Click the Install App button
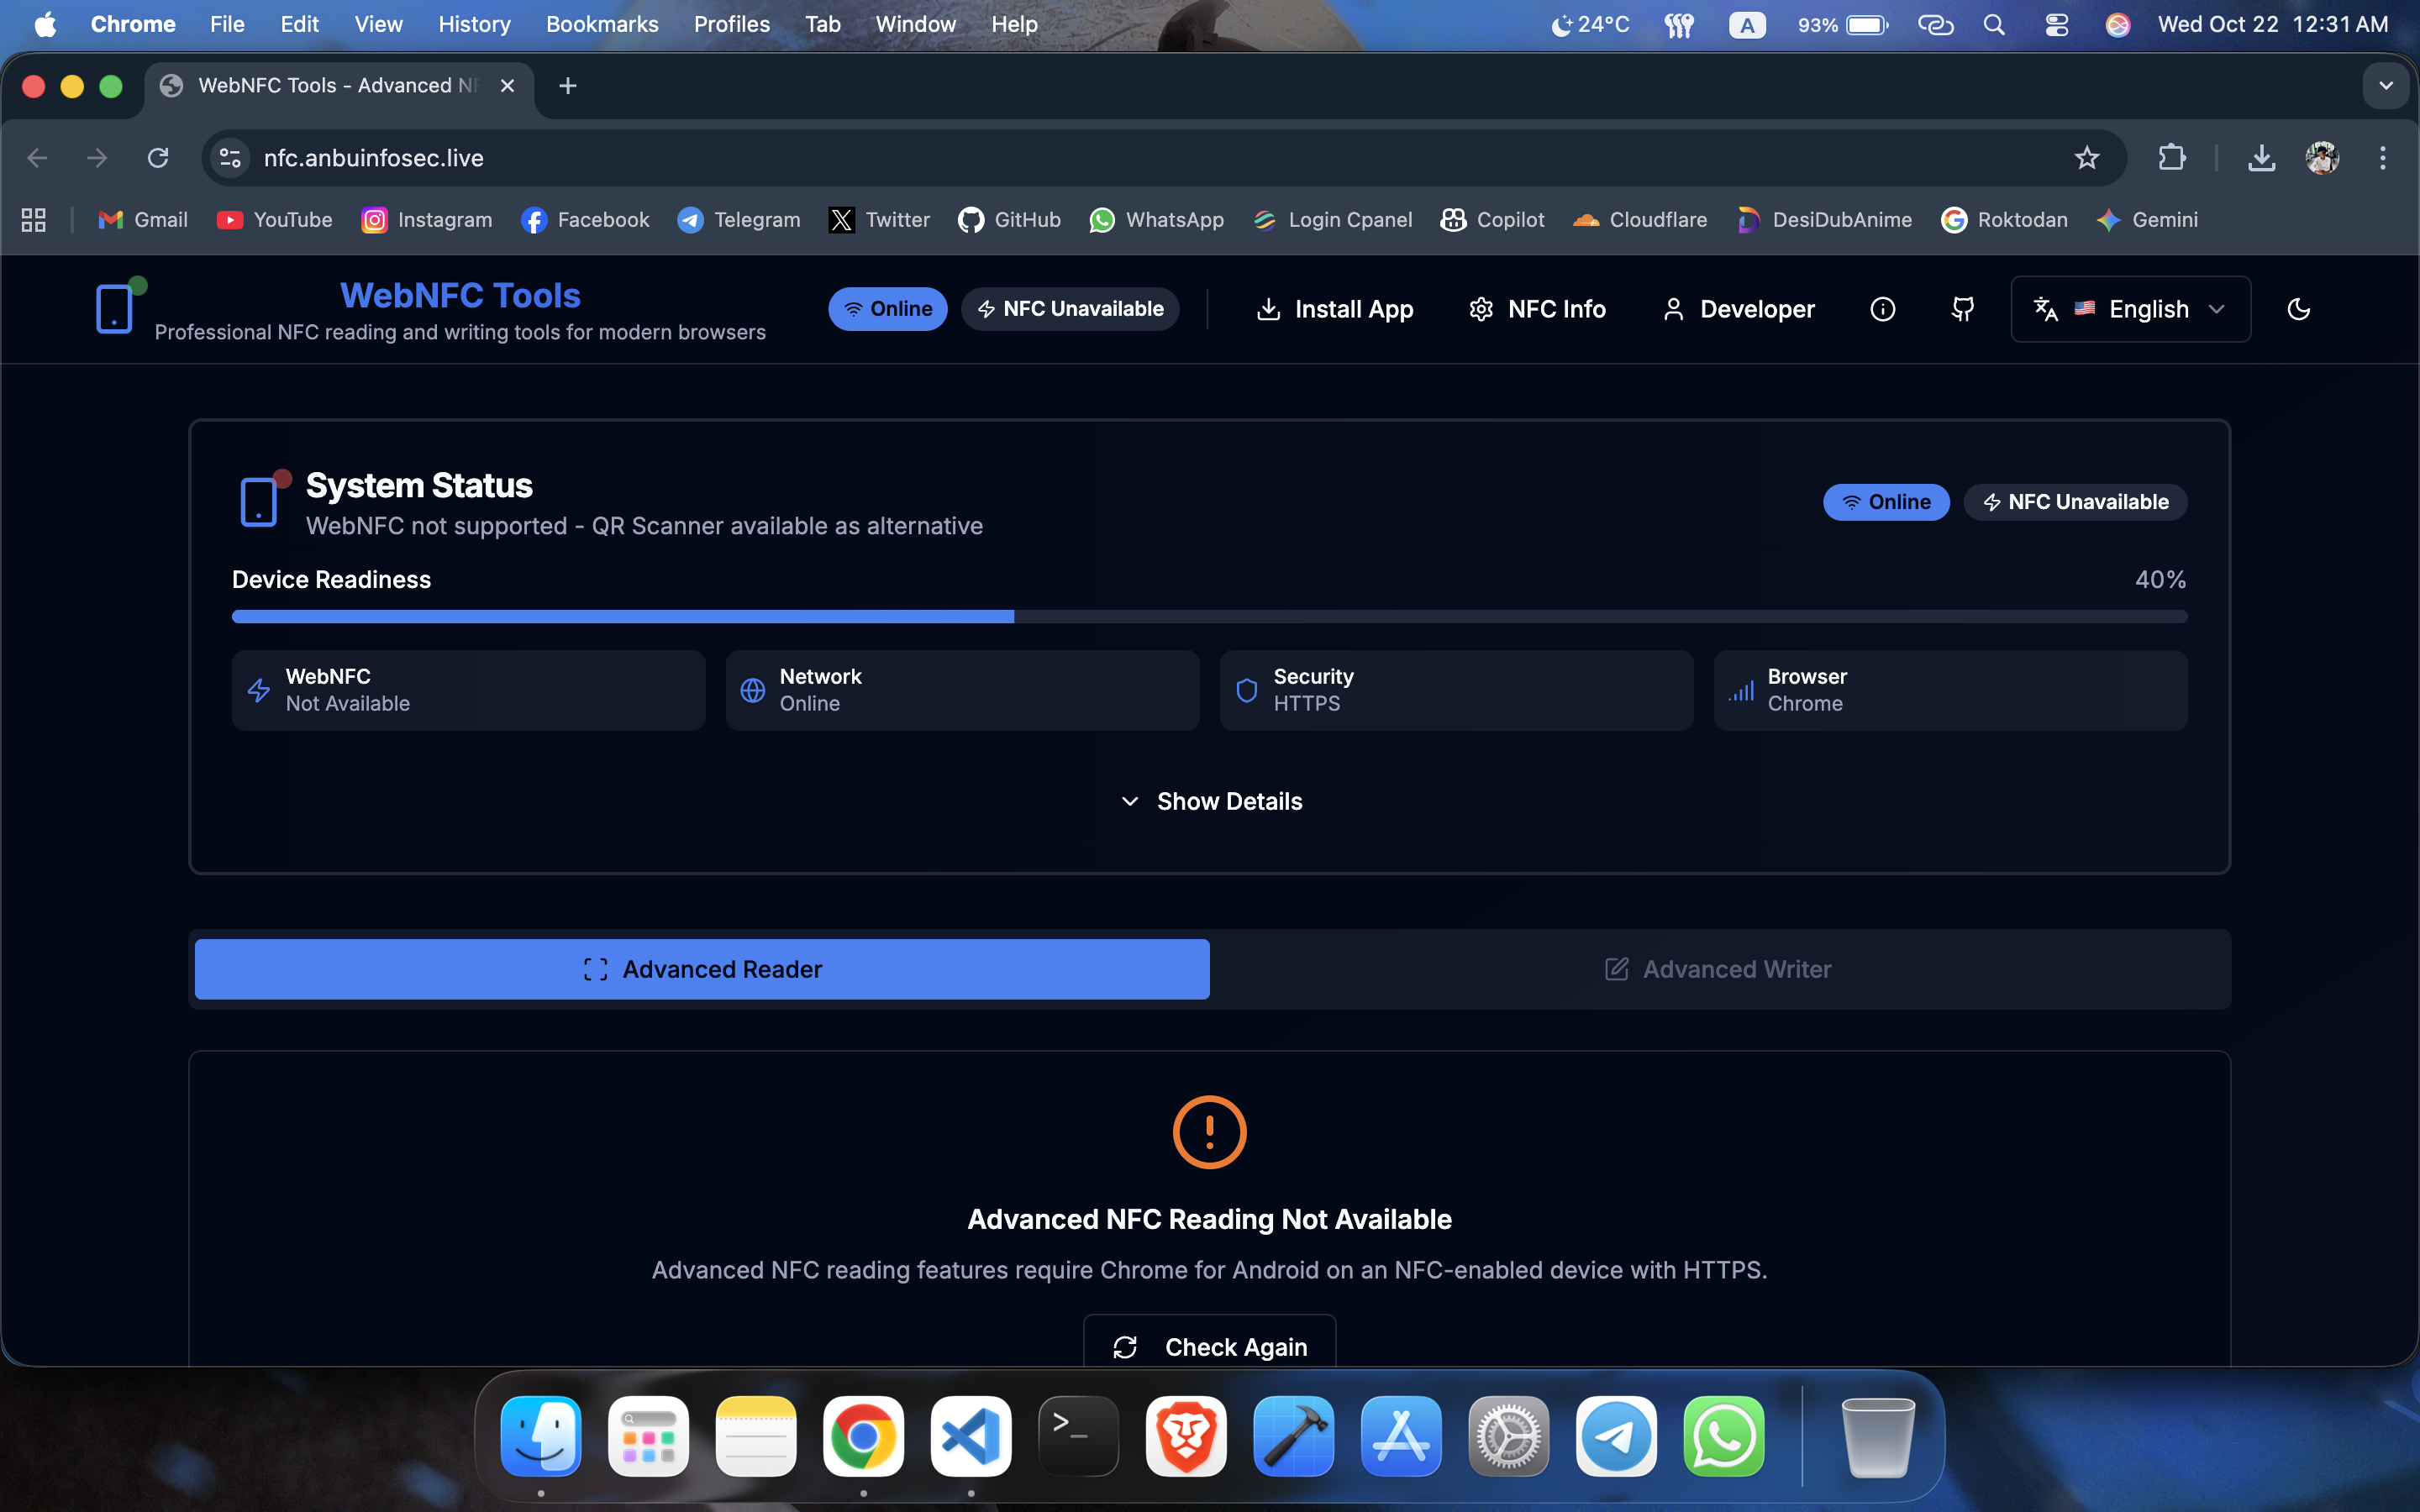The height and width of the screenshot is (1512, 2420). click(x=1334, y=309)
